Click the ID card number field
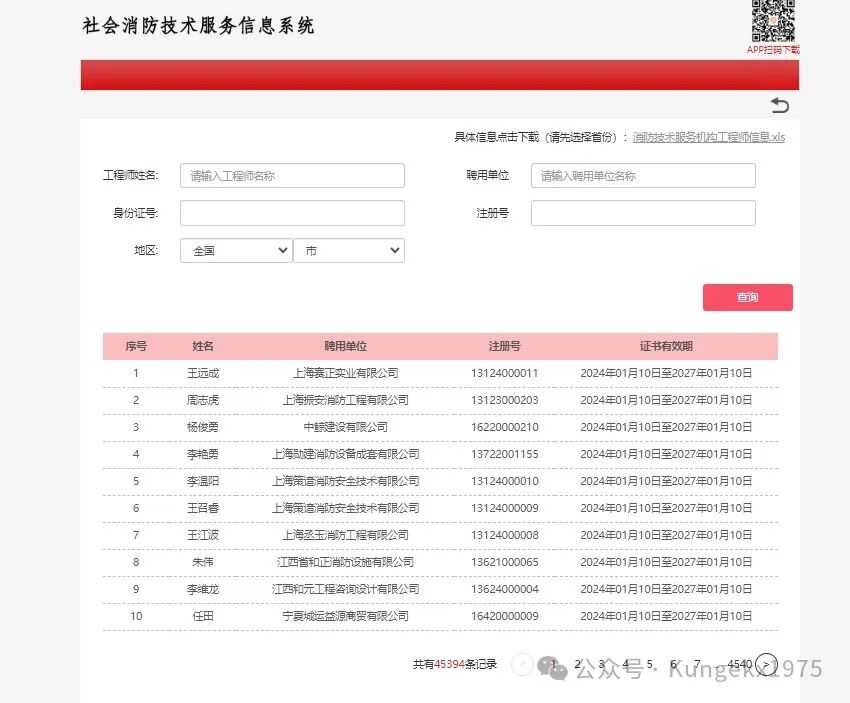Viewport: 850px width, 703px height. (x=292, y=213)
